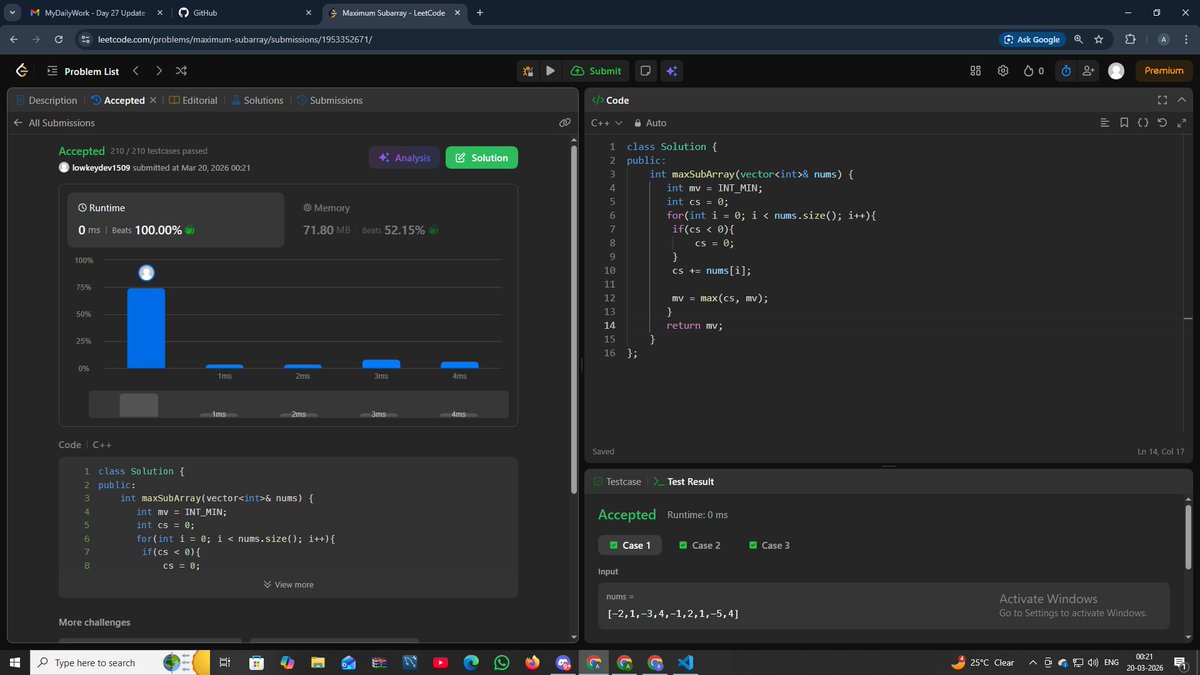The width and height of the screenshot is (1200, 675).
Task: Reload the page in browser
Action: [59, 39]
